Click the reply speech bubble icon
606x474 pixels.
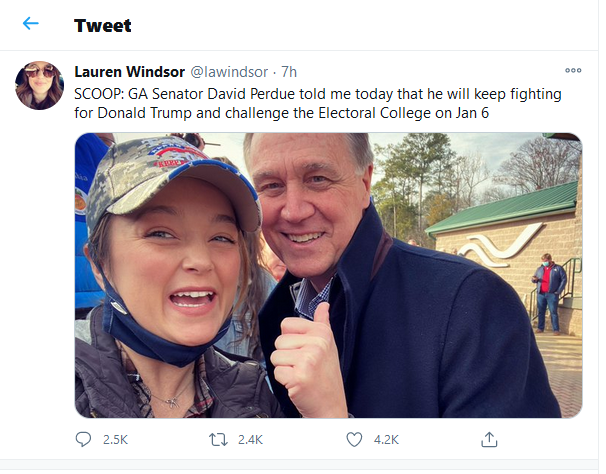click(84, 439)
